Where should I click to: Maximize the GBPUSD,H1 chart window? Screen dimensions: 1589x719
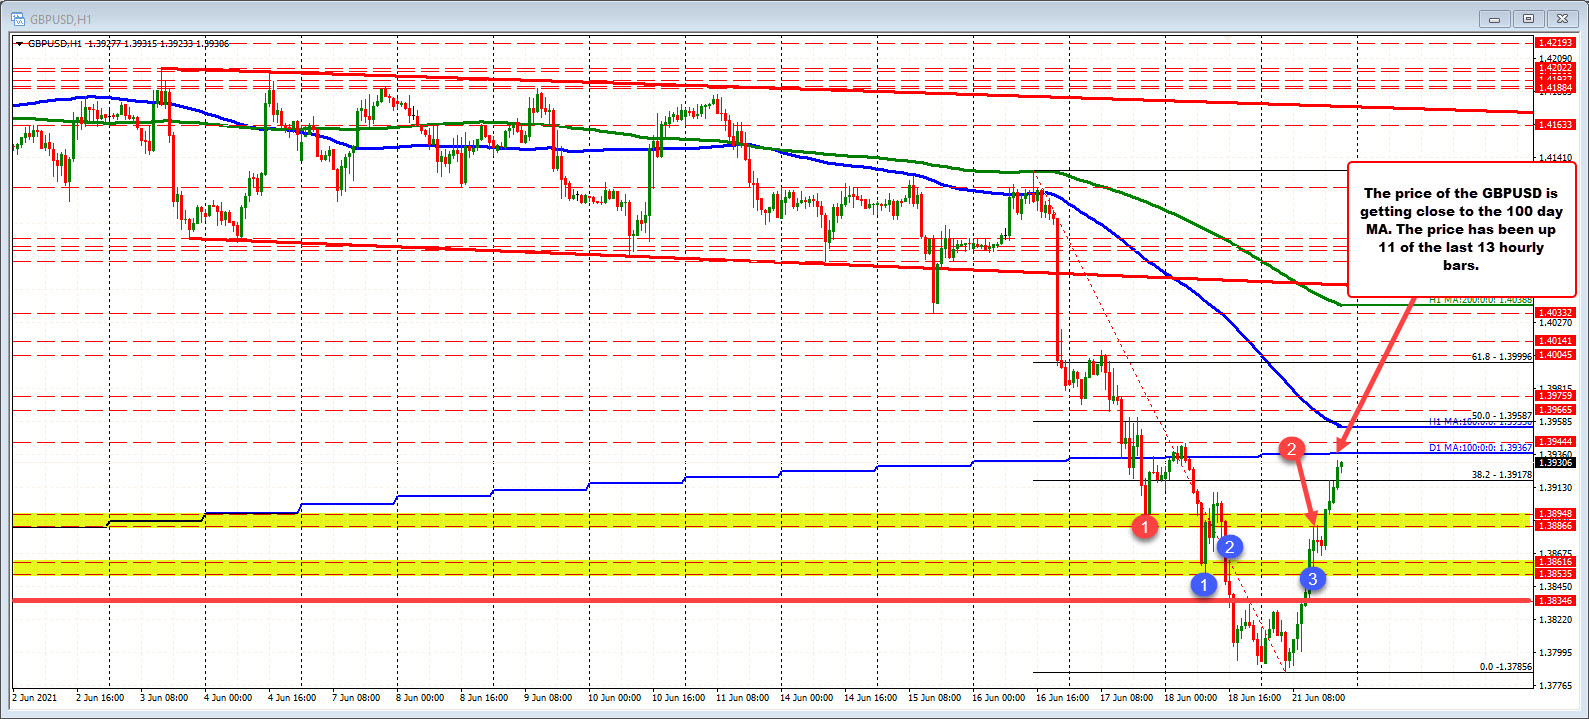click(1528, 18)
